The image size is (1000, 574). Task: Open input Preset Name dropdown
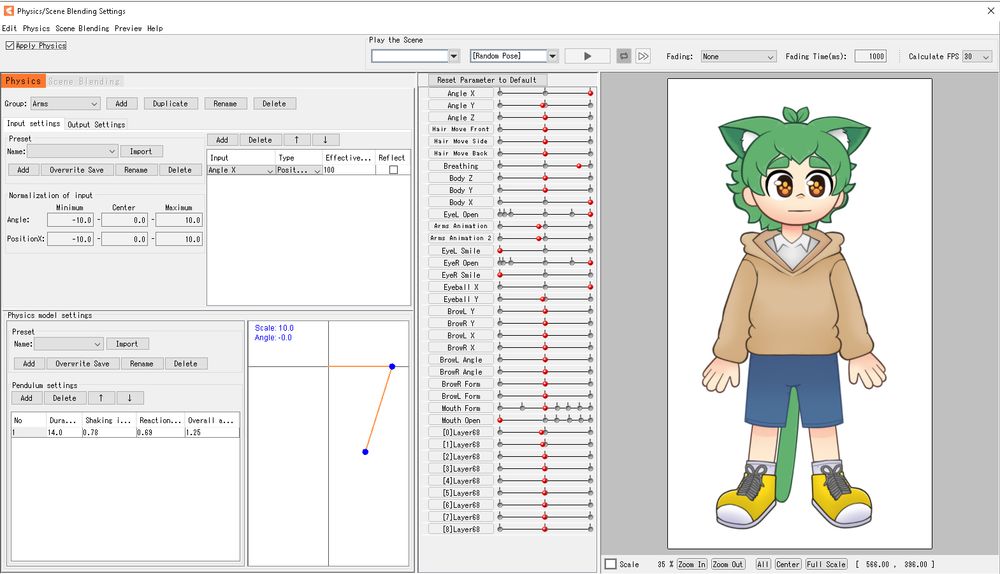[72, 151]
